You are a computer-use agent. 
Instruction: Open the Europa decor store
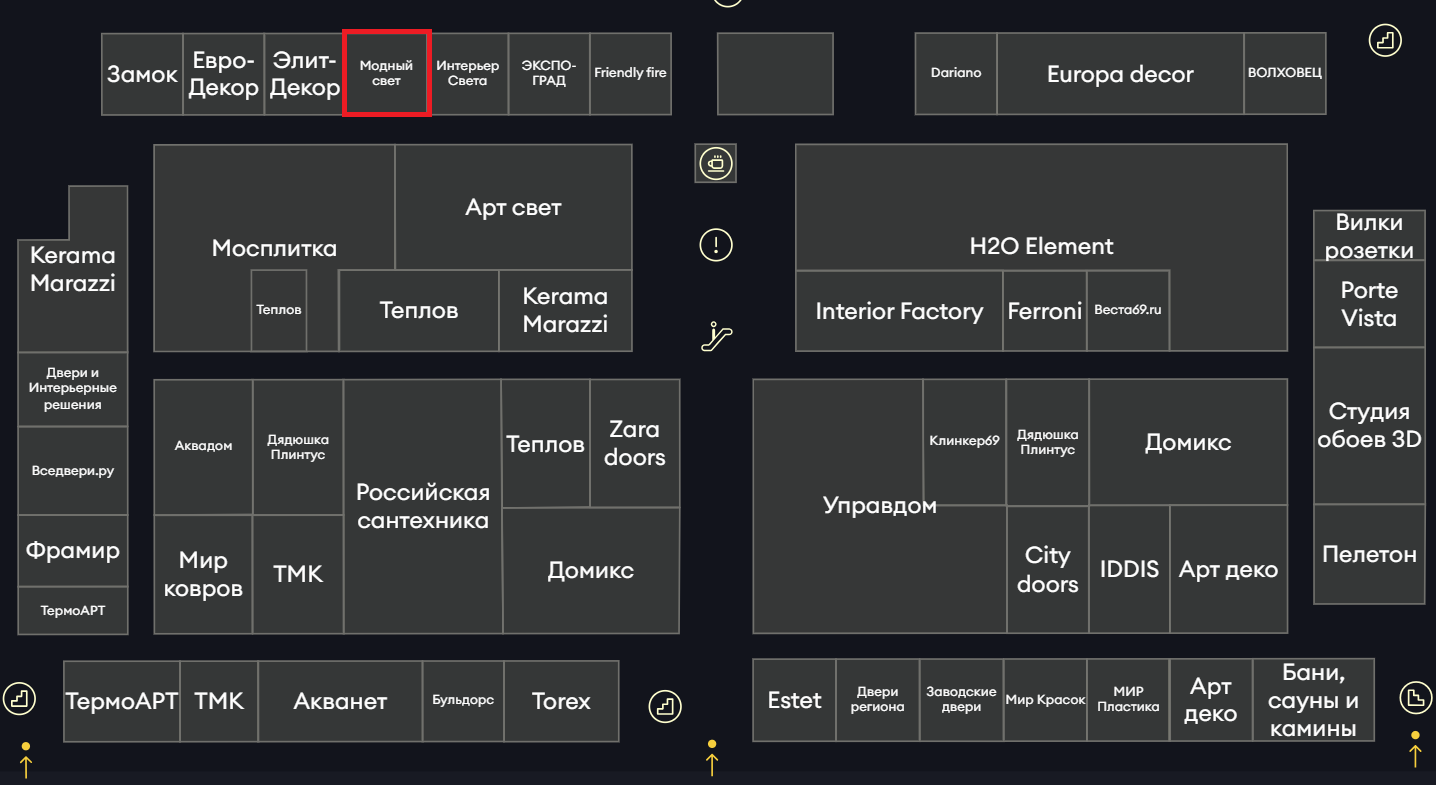(x=1120, y=74)
